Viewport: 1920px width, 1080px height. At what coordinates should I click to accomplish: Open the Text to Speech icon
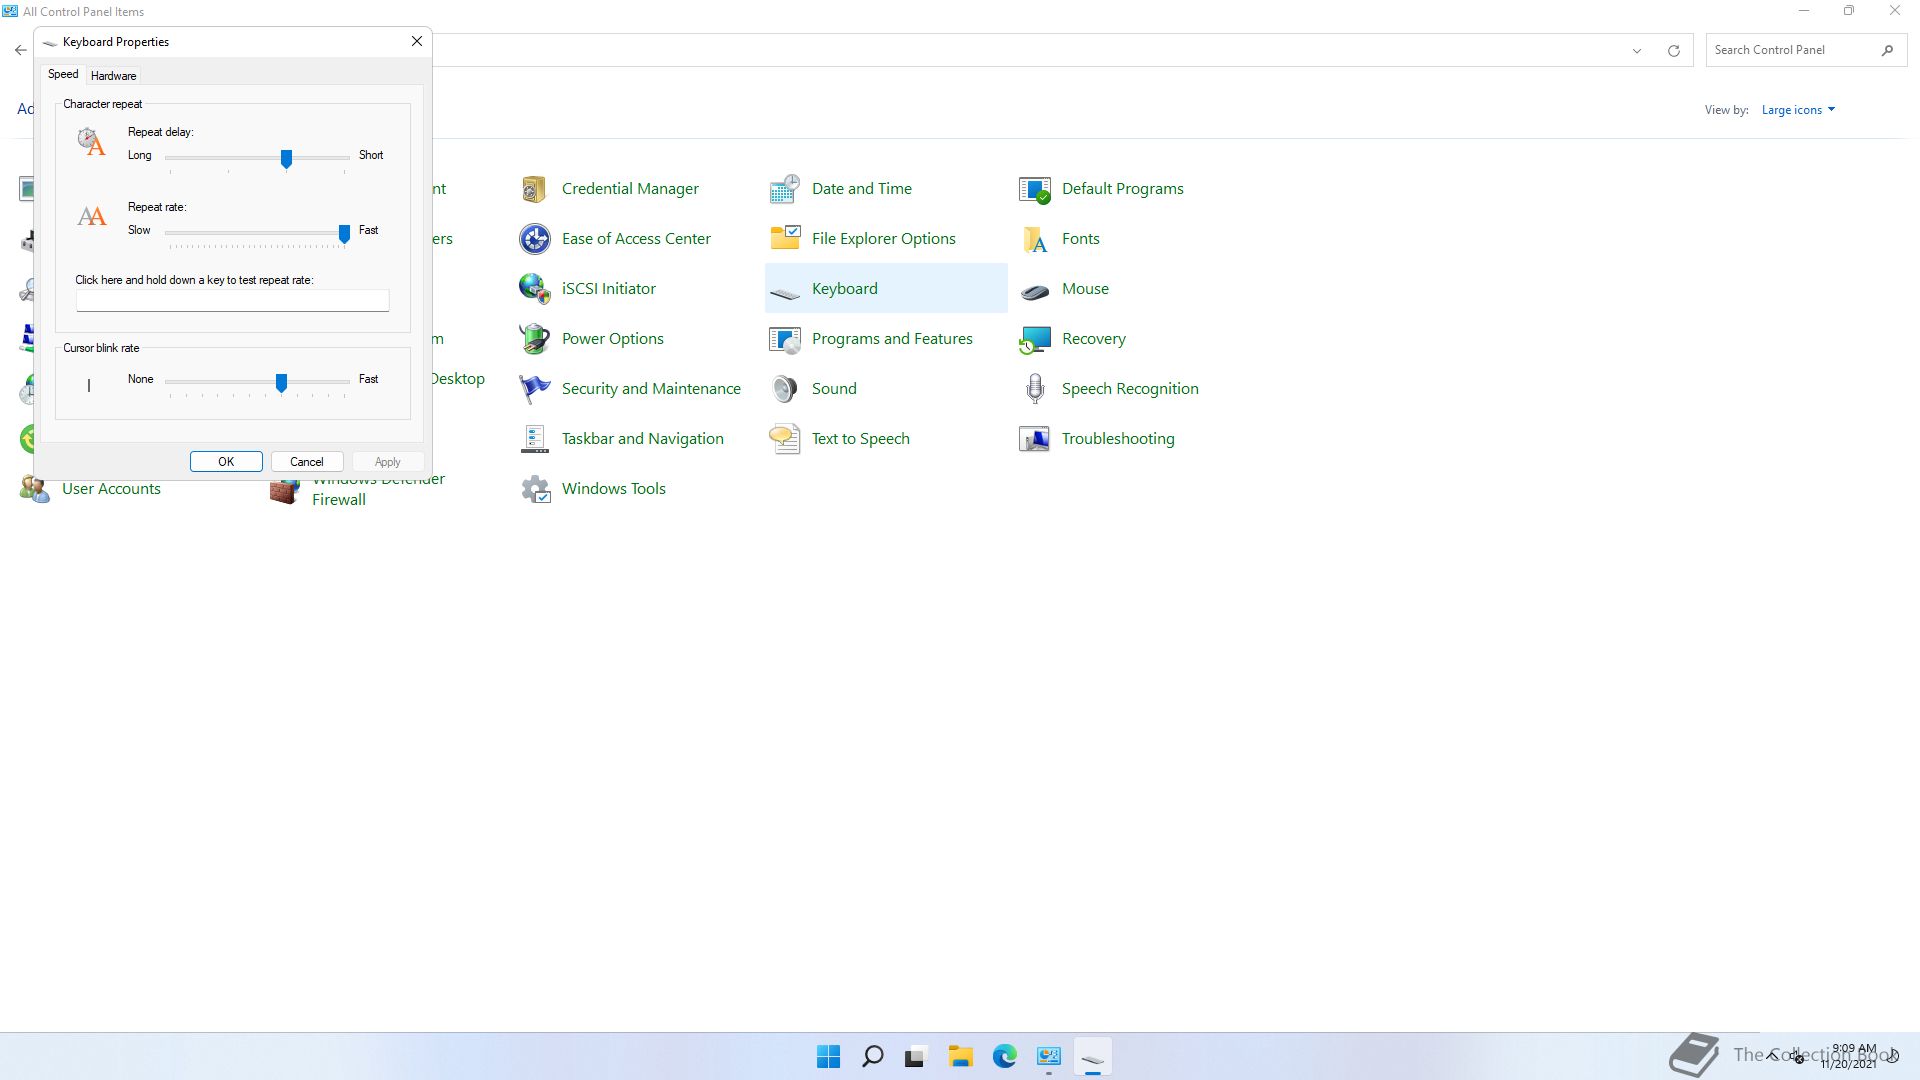[784, 439]
